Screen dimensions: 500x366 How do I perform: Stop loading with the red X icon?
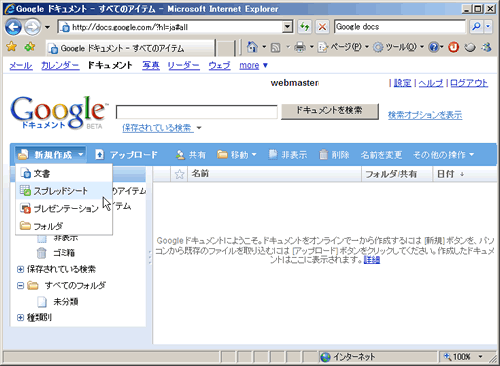322,27
